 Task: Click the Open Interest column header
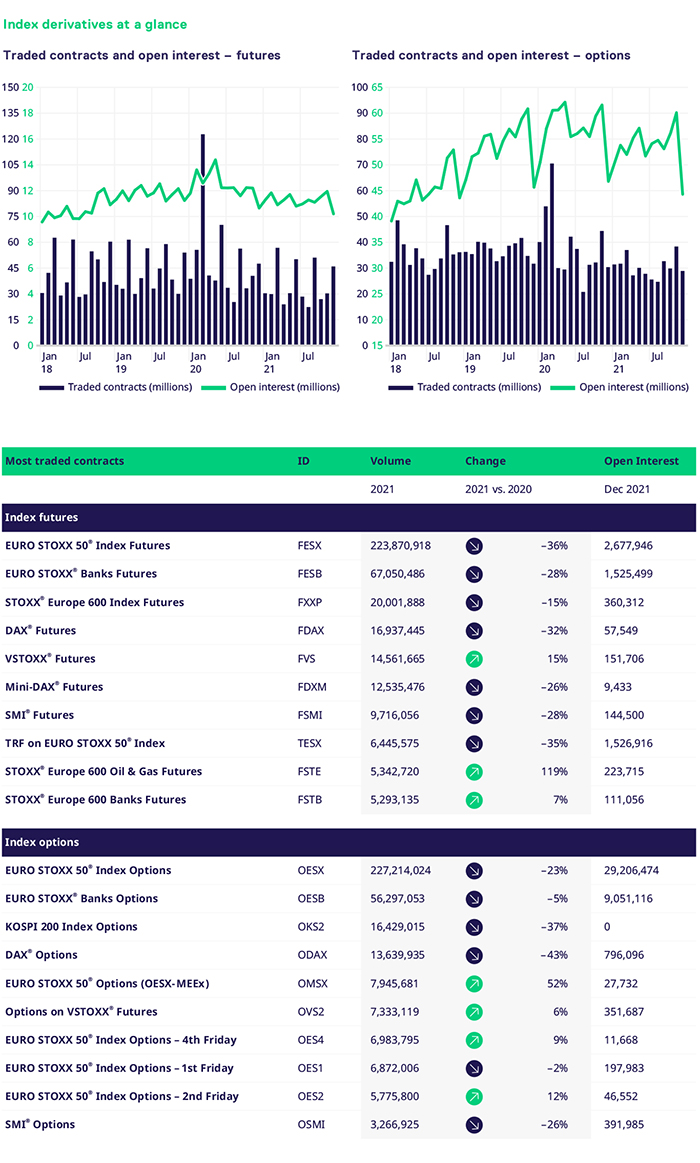tap(641, 462)
